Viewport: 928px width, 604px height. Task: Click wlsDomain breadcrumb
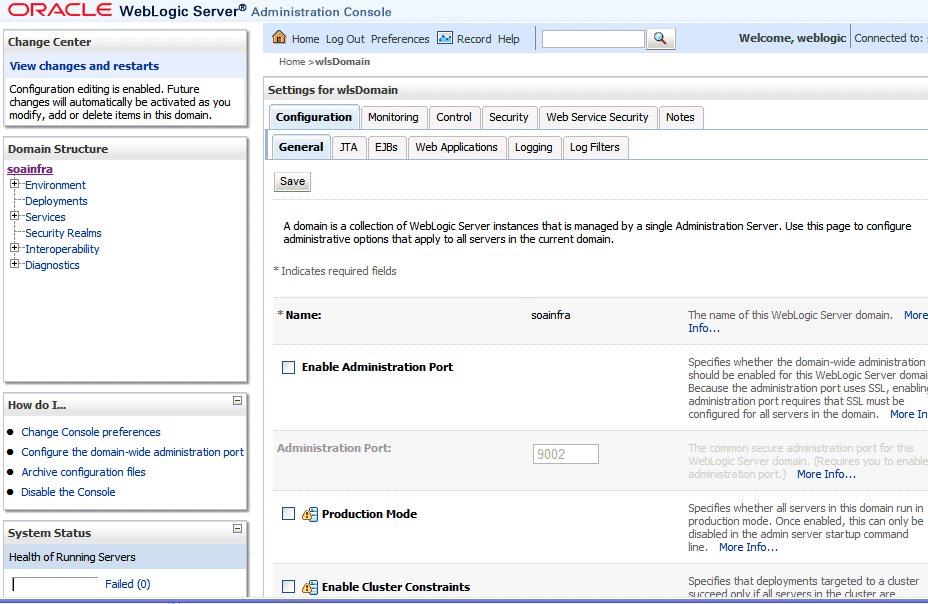tap(342, 62)
